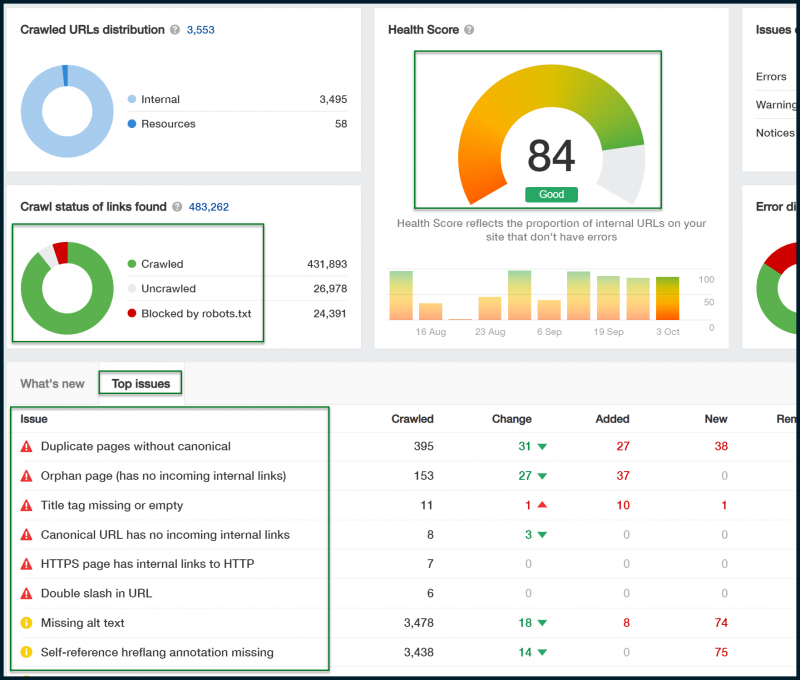Image resolution: width=800 pixels, height=680 pixels.
Task: Click the Crawl status donut chart
Action: click(x=67, y=288)
